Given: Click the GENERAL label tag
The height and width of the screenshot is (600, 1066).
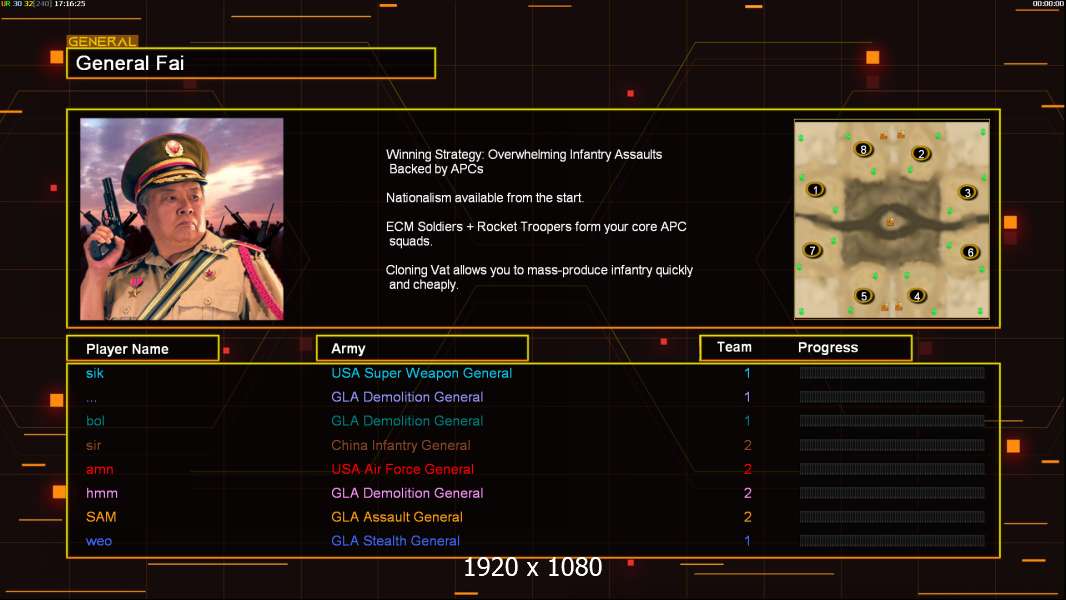Looking at the screenshot, I should click(102, 41).
